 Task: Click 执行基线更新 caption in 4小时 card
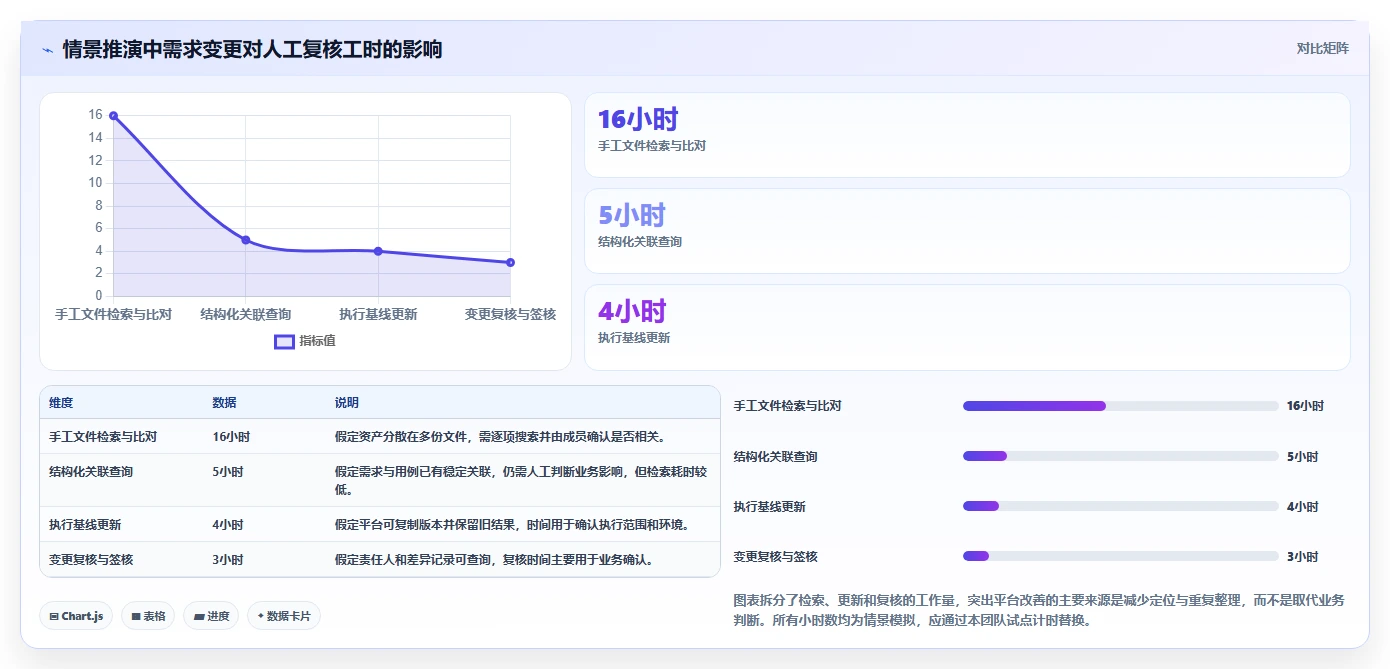(x=634, y=338)
